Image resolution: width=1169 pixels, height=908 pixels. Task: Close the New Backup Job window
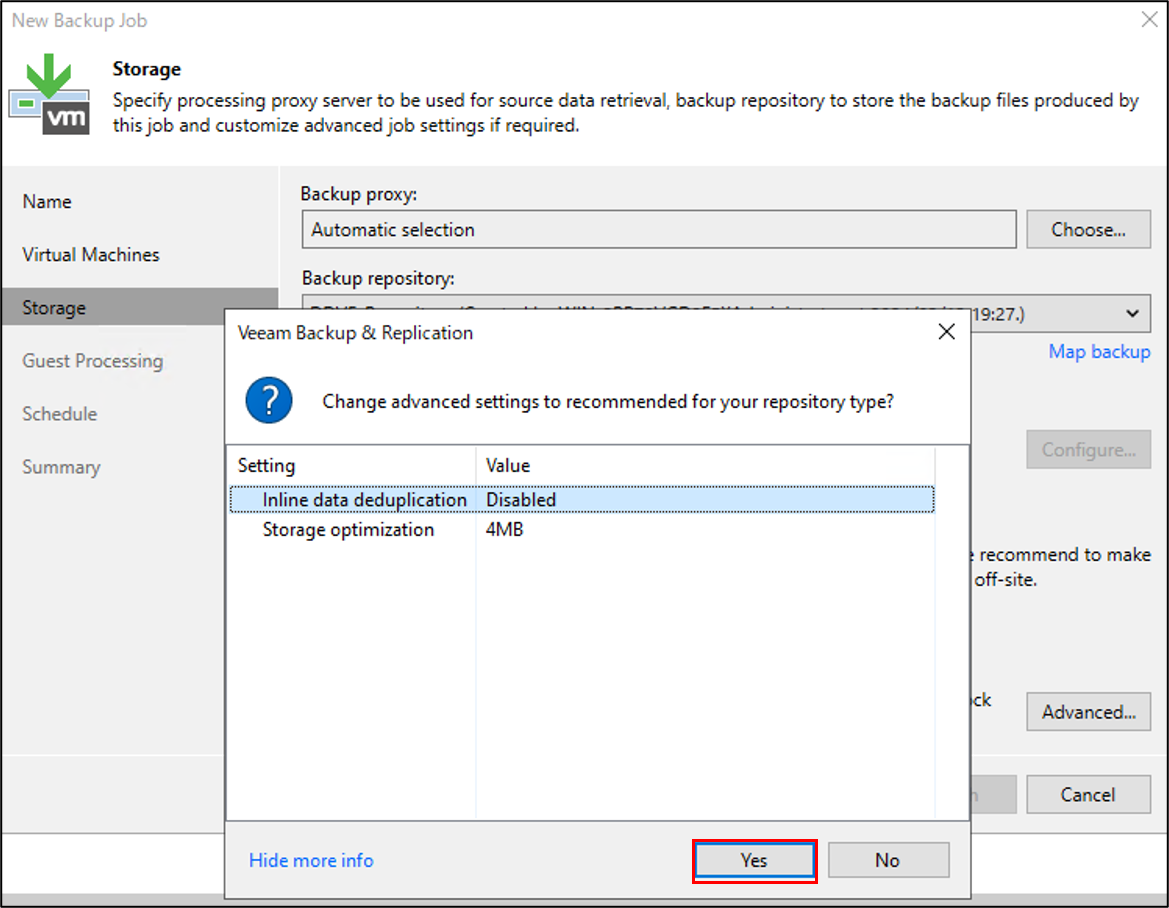point(1149,19)
